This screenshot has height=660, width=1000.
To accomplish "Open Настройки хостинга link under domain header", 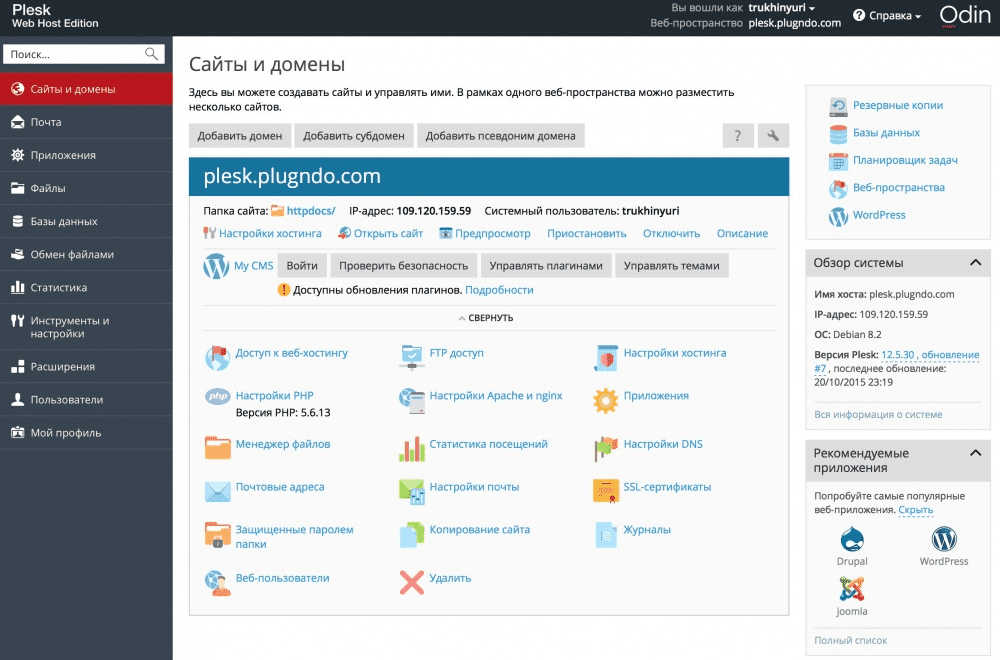I will (x=270, y=233).
